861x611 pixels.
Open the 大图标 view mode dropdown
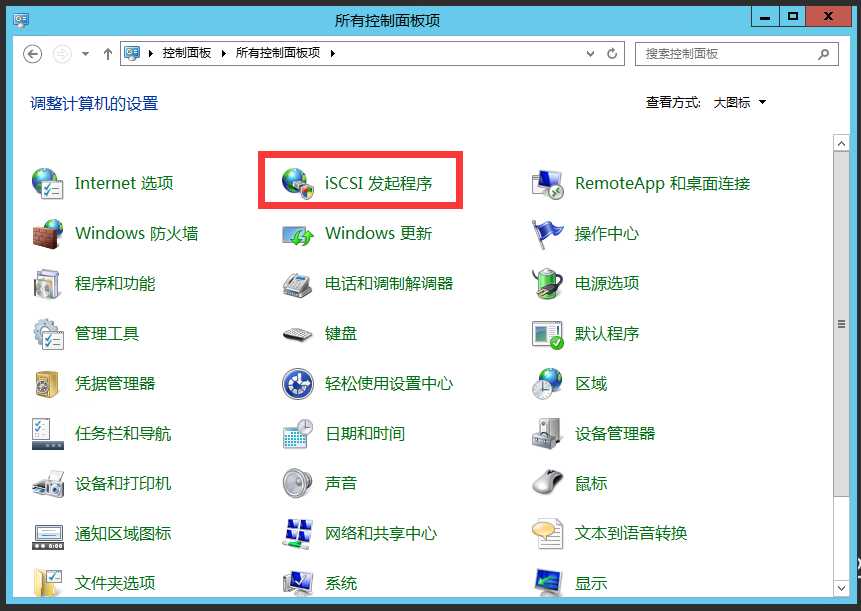739,103
